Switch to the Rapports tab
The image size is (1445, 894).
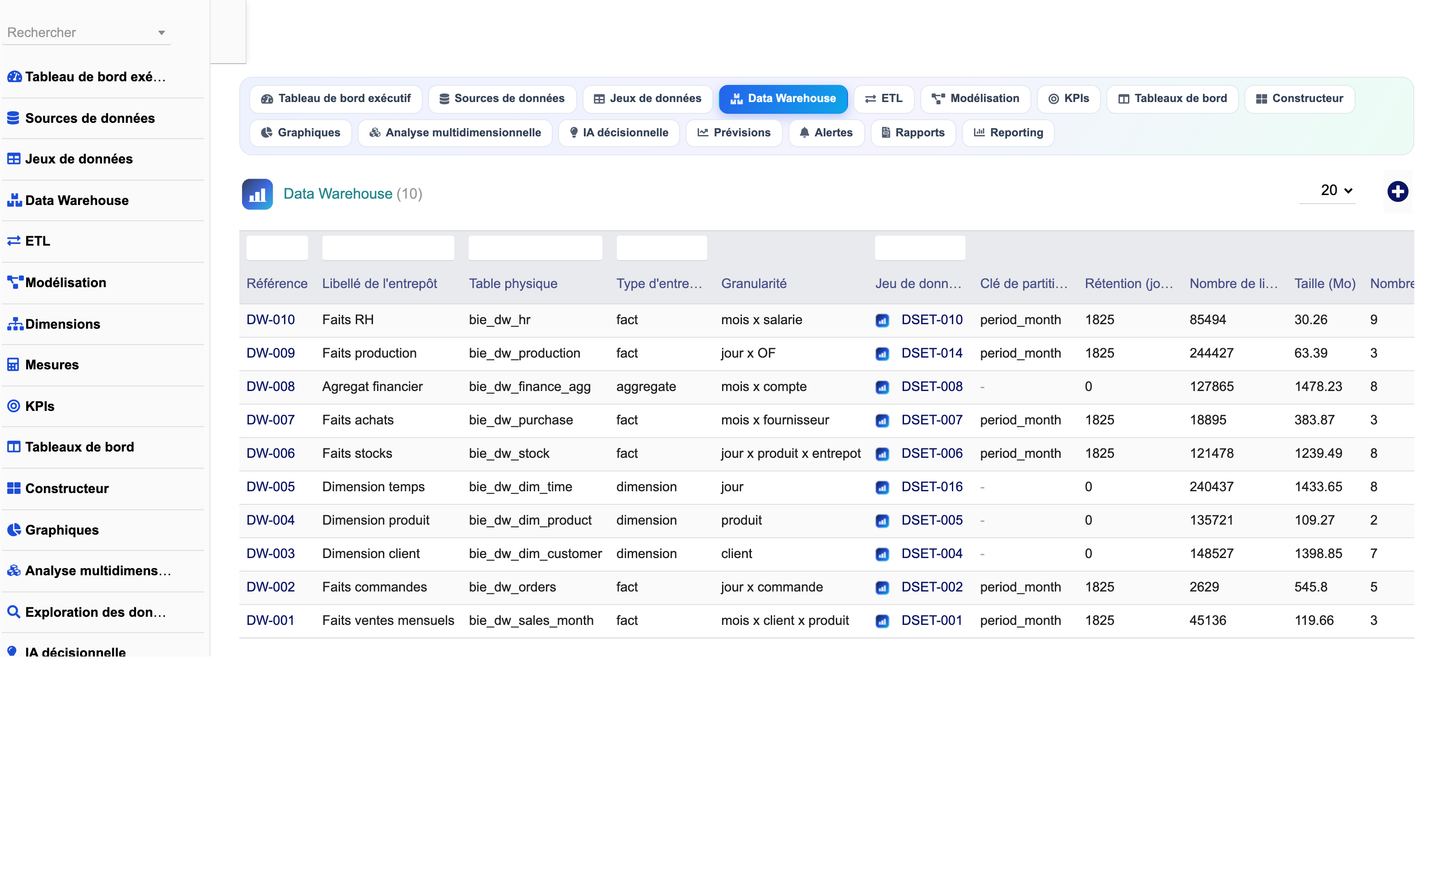point(913,133)
